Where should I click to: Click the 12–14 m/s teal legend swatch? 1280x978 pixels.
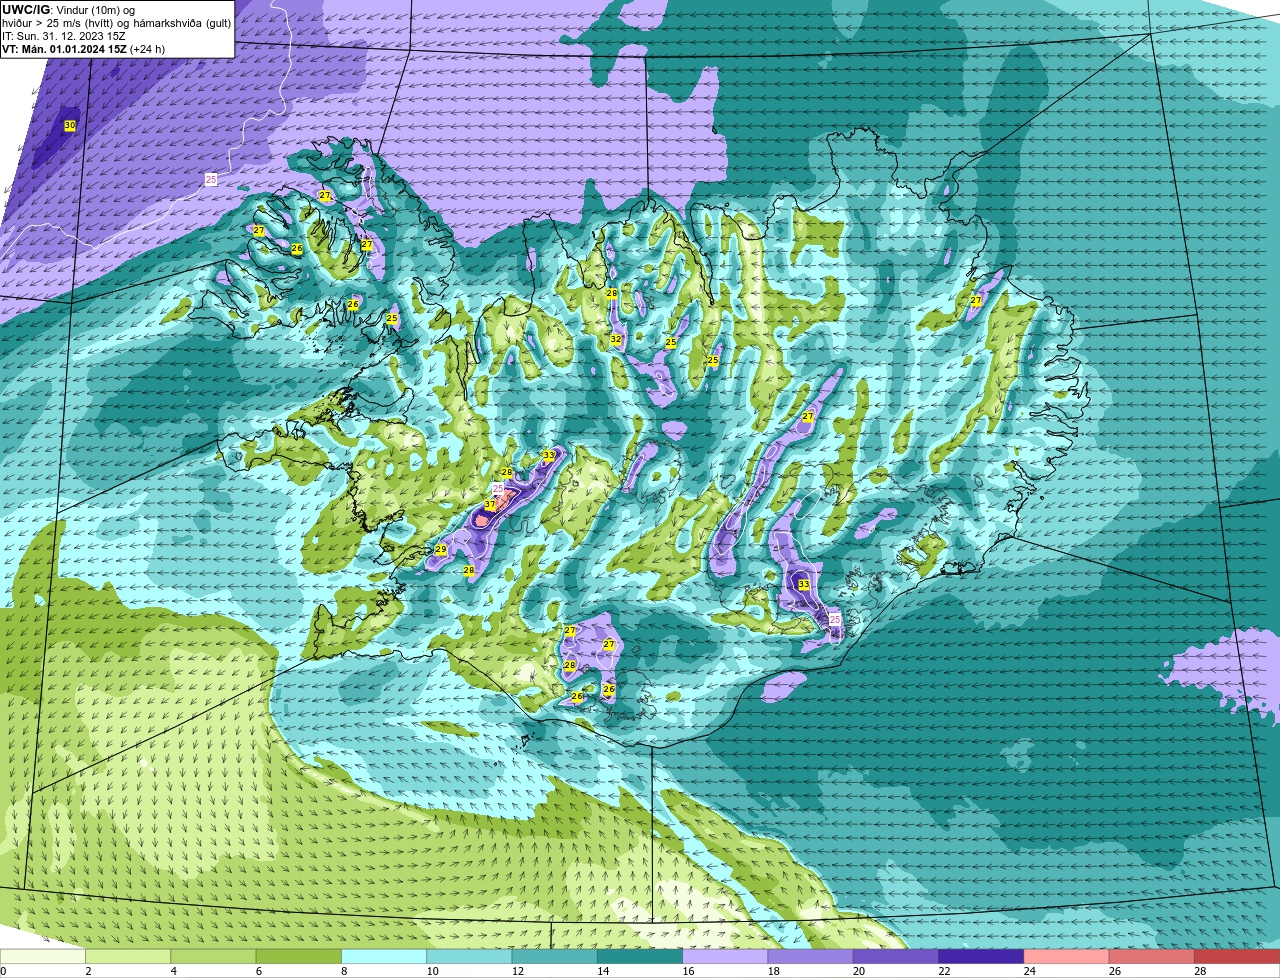click(555, 956)
